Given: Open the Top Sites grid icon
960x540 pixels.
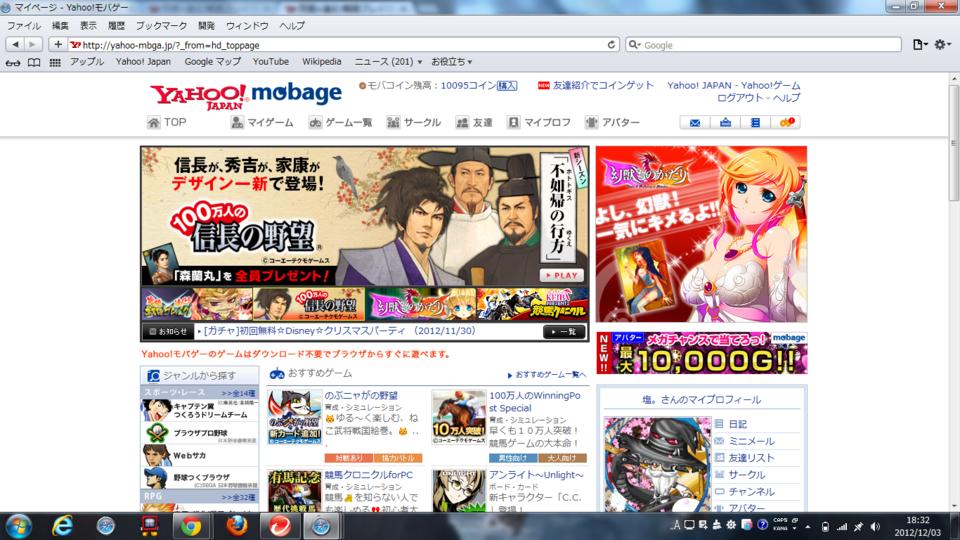Looking at the screenshot, I should [x=55, y=62].
